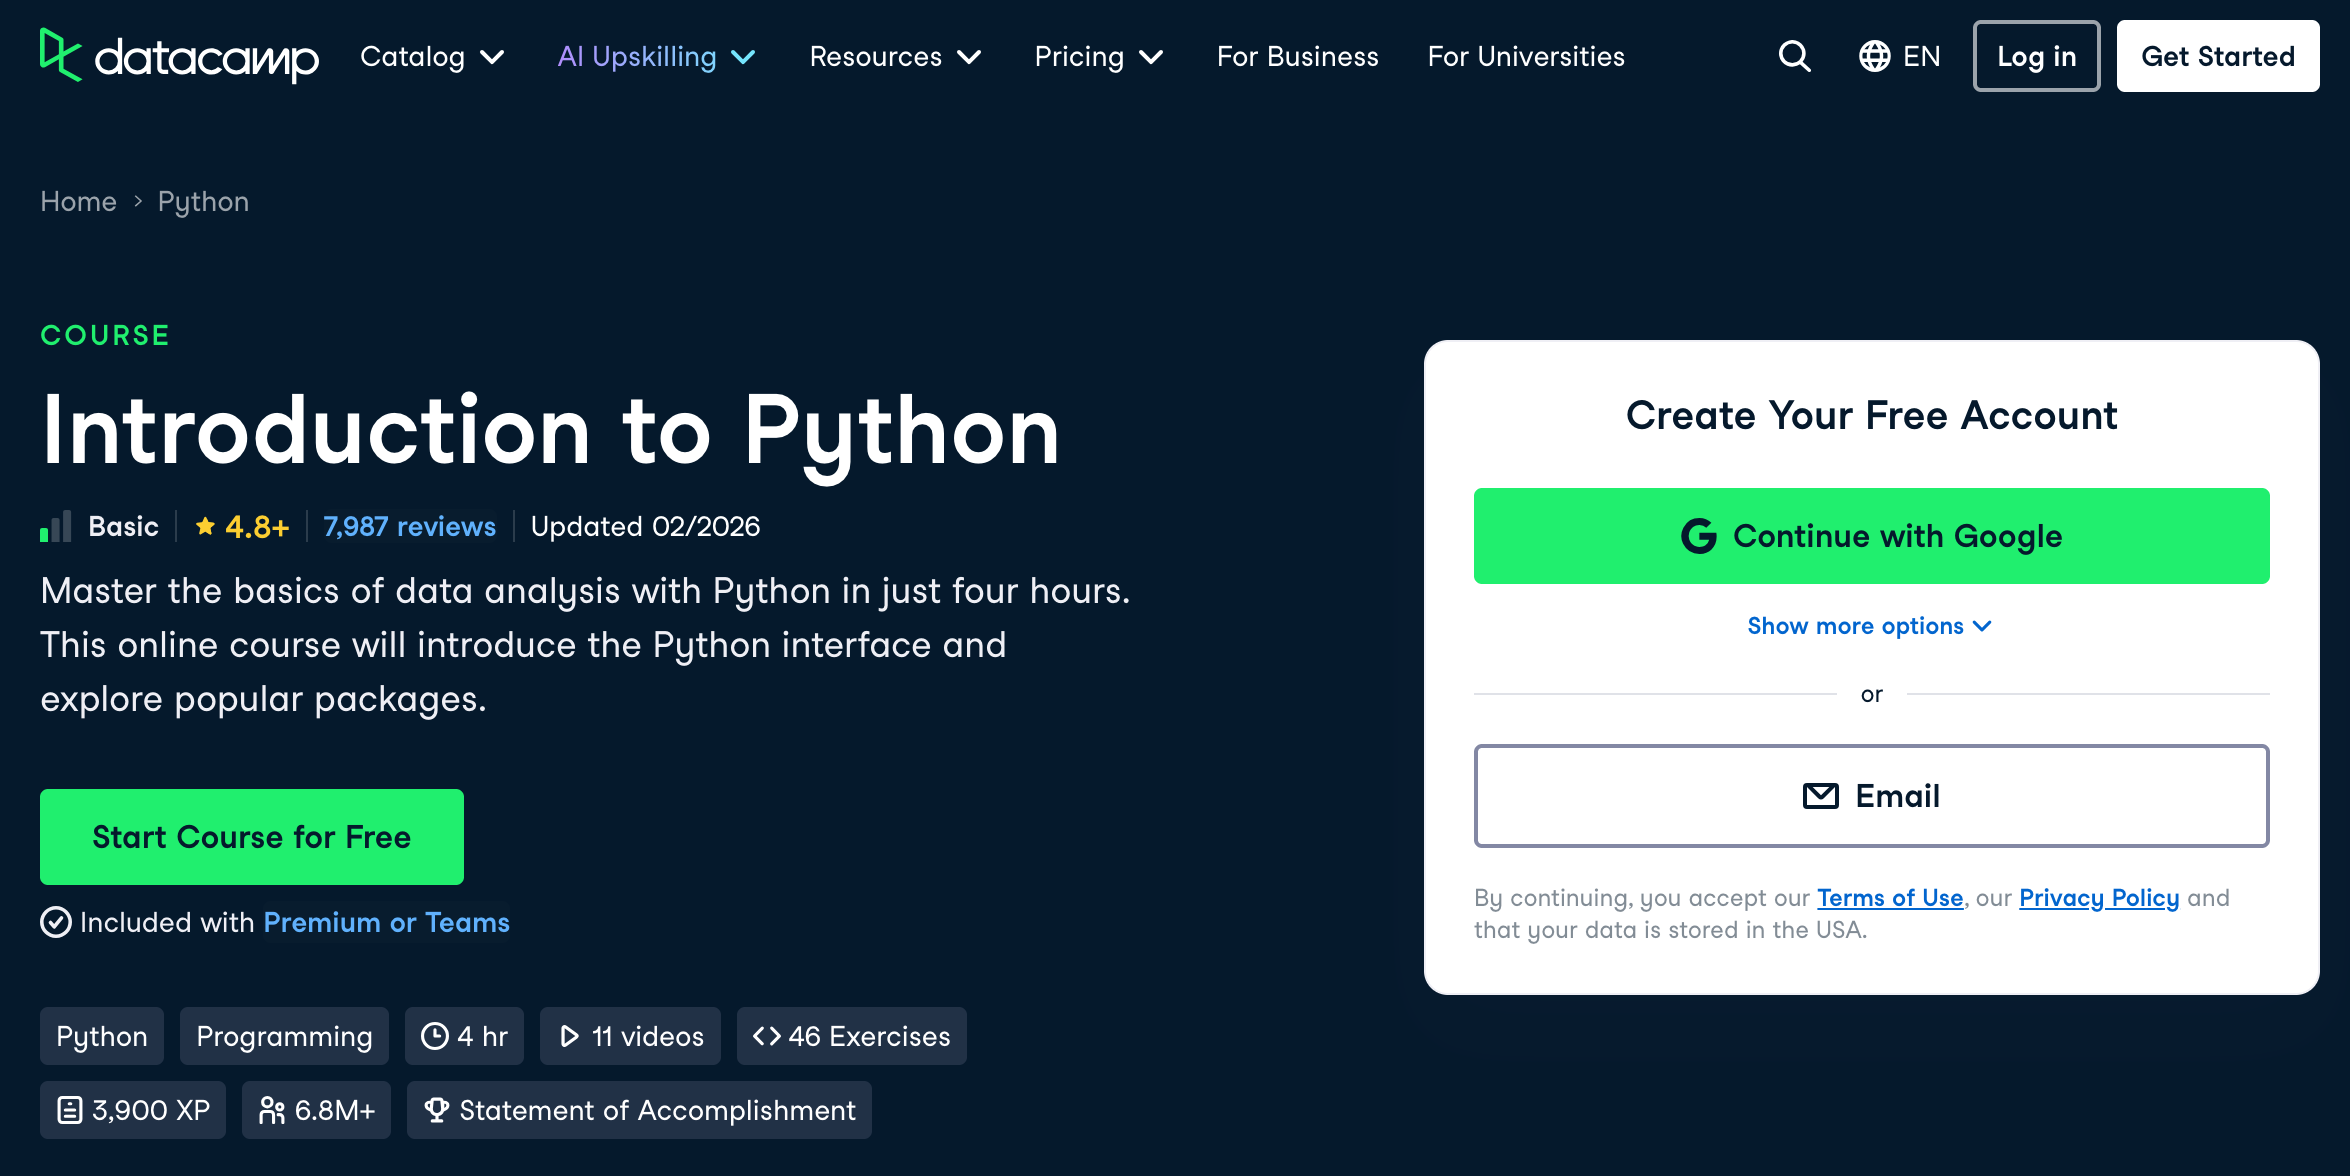Click the globe language icon
Screen dimensions: 2350x1176
(1874, 56)
